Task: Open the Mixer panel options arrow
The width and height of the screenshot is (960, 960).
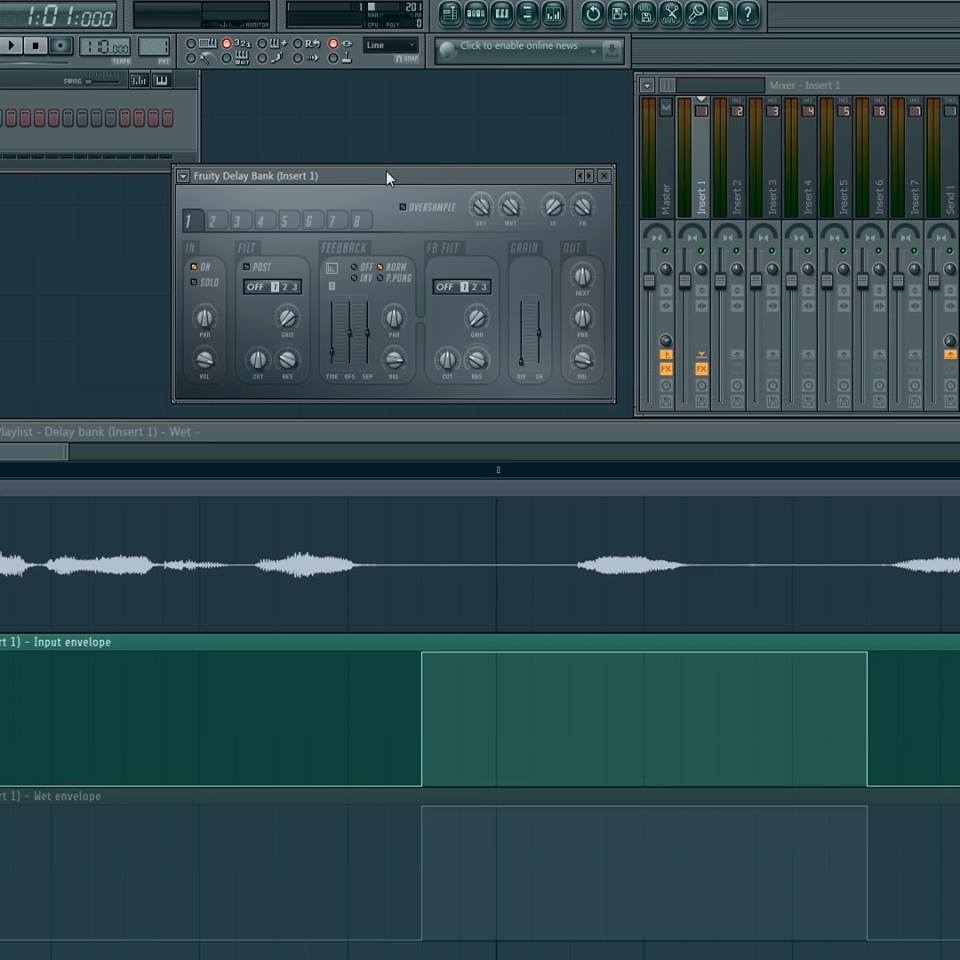Action: [x=646, y=85]
